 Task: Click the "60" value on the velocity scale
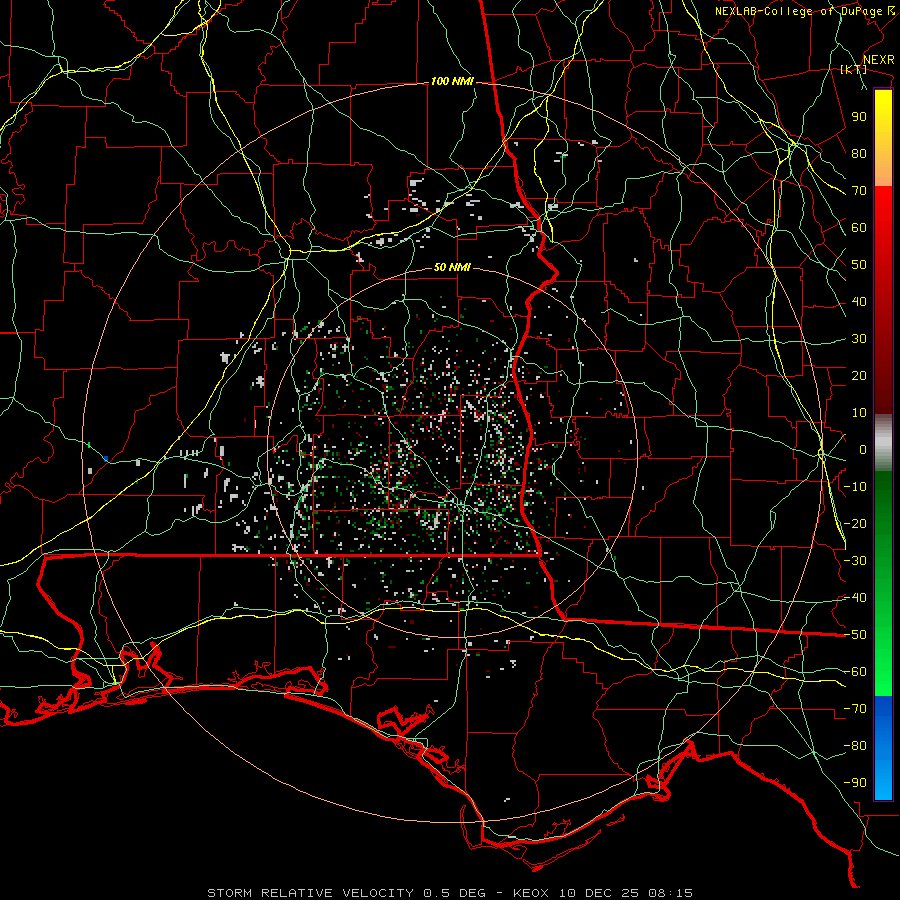(859, 228)
